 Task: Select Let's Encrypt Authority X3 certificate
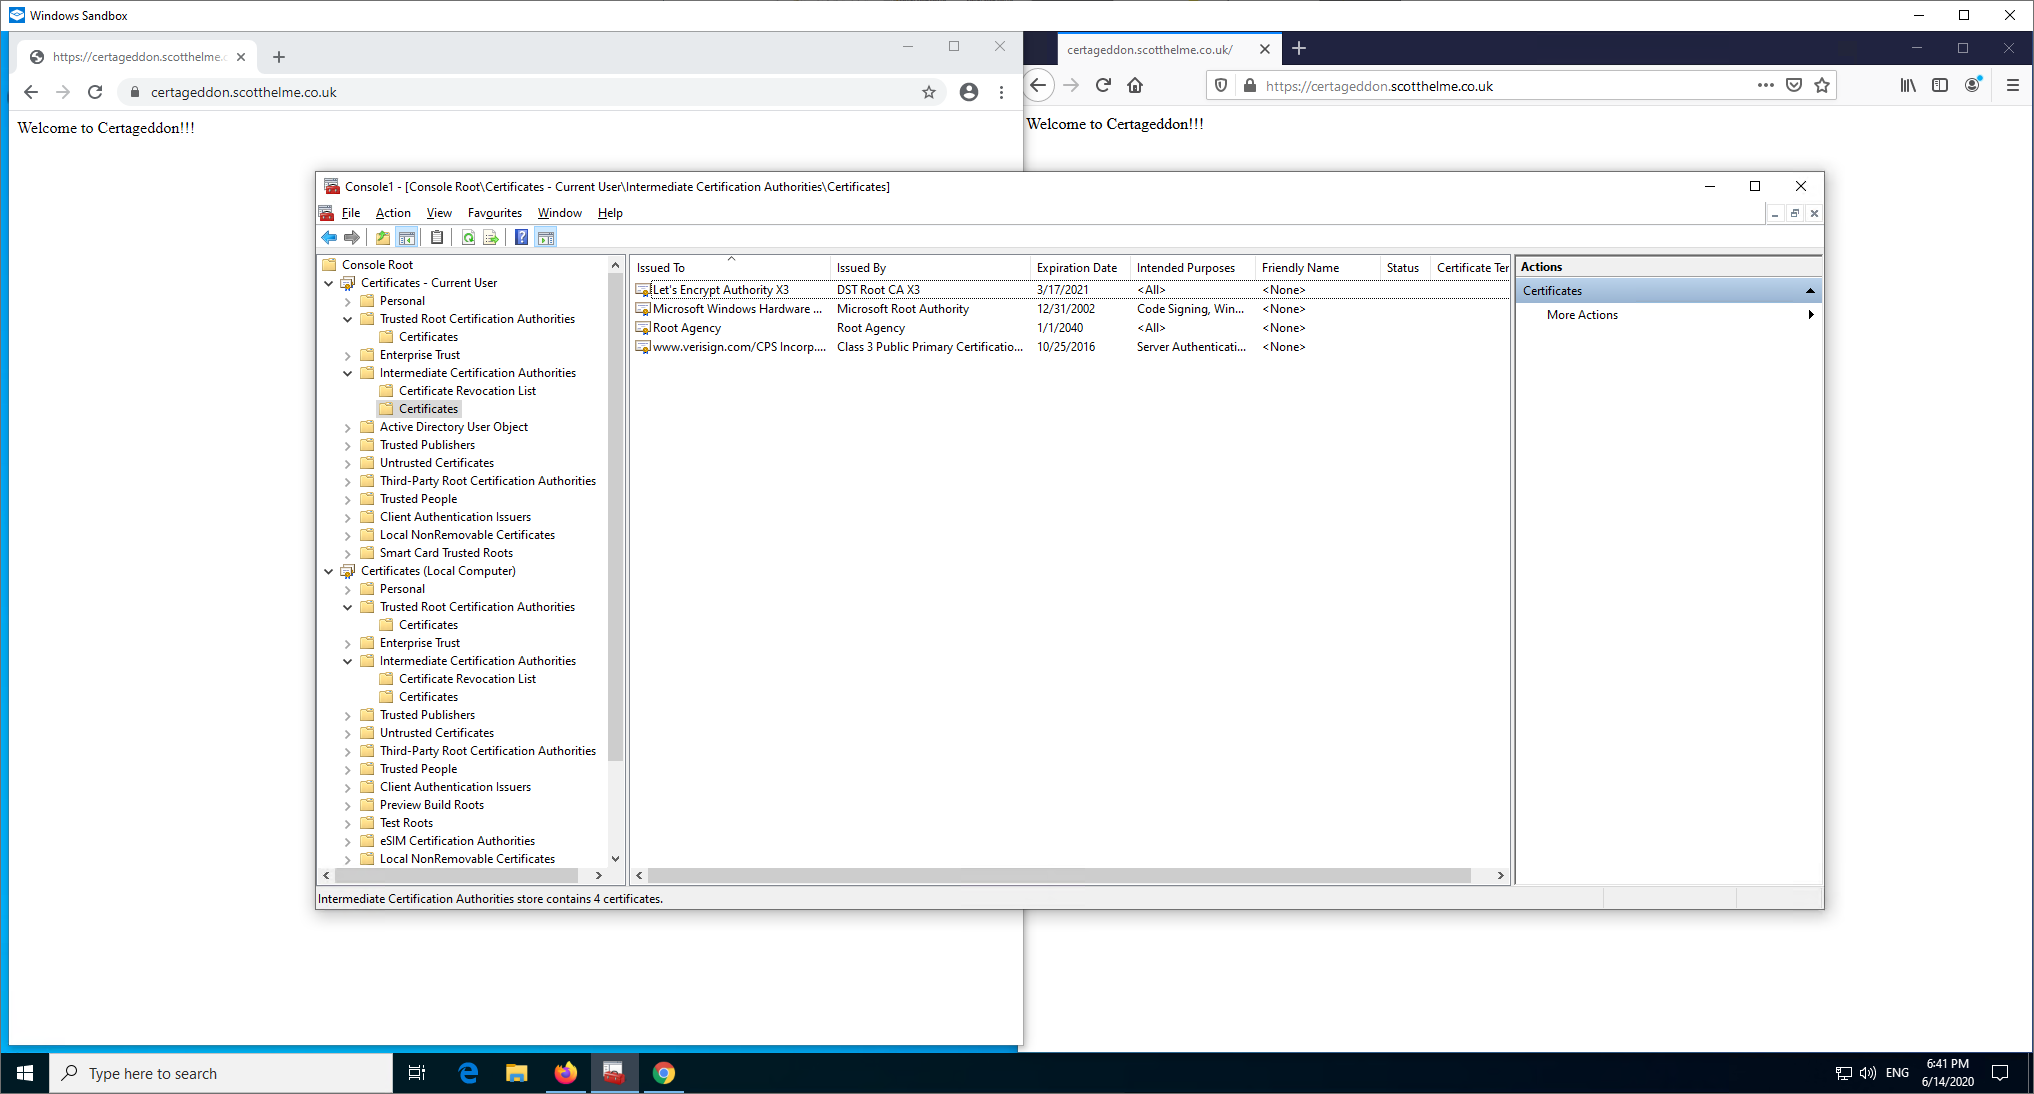pyautogui.click(x=720, y=290)
